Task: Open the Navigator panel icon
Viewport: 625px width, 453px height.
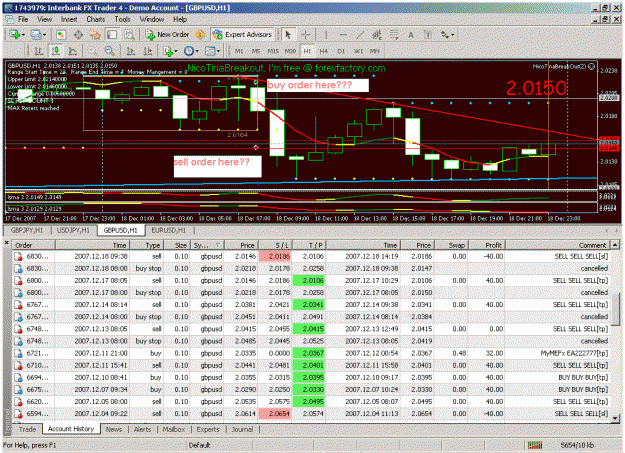Action: tap(95, 35)
